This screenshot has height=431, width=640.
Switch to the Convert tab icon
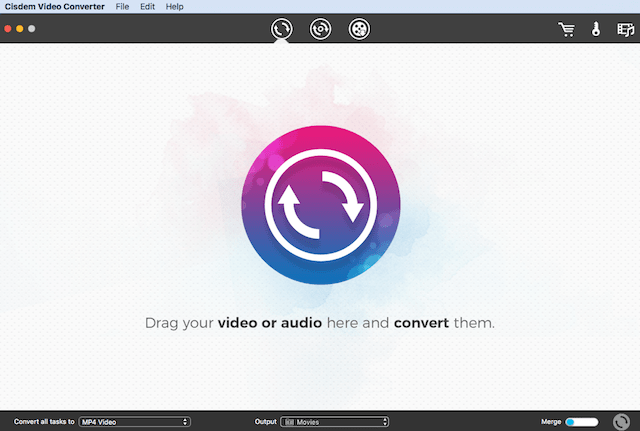(282, 29)
